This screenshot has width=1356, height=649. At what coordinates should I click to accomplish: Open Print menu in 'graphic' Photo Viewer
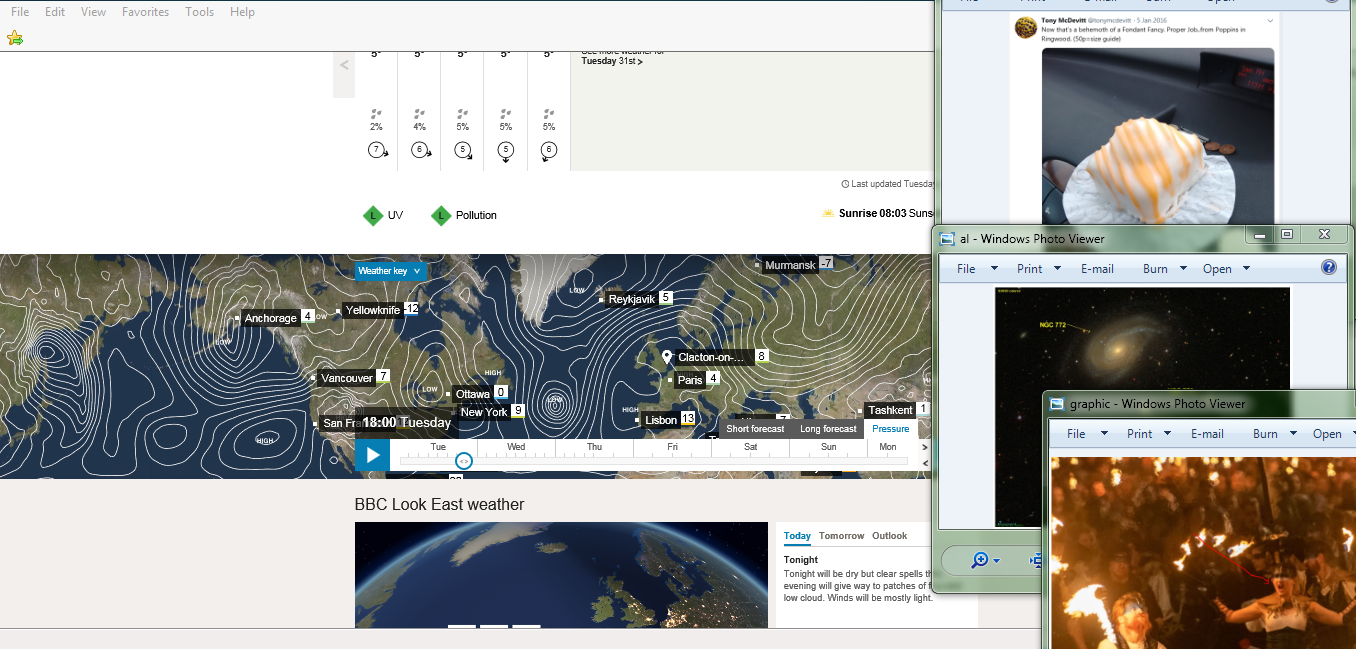1139,434
